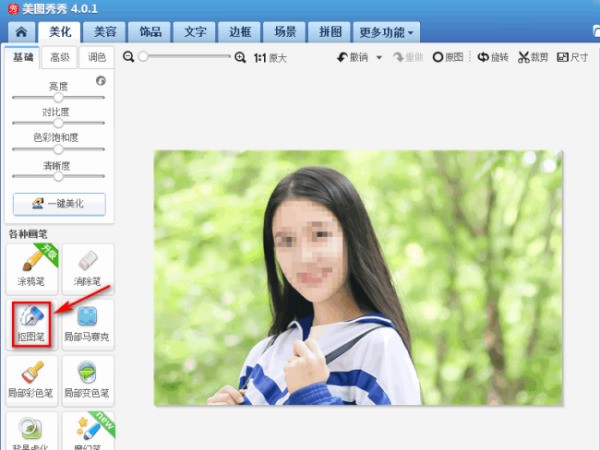Choose the 消除笔 eraser pen tool
The image size is (600, 450).
click(87, 267)
